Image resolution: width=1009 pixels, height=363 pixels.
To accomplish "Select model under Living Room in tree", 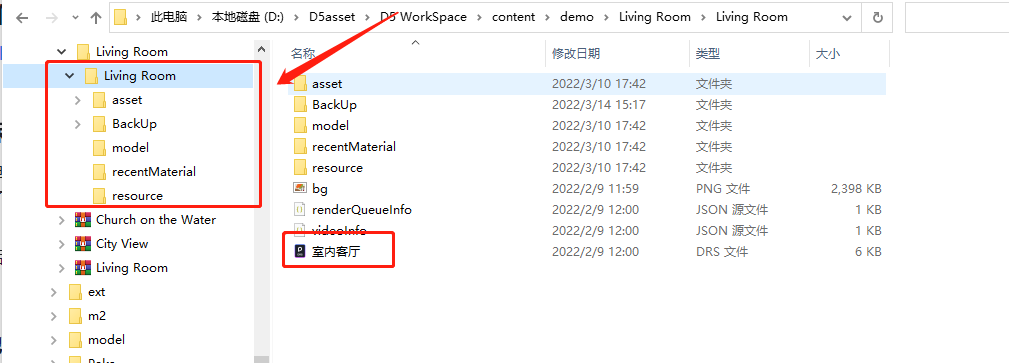I will (130, 147).
